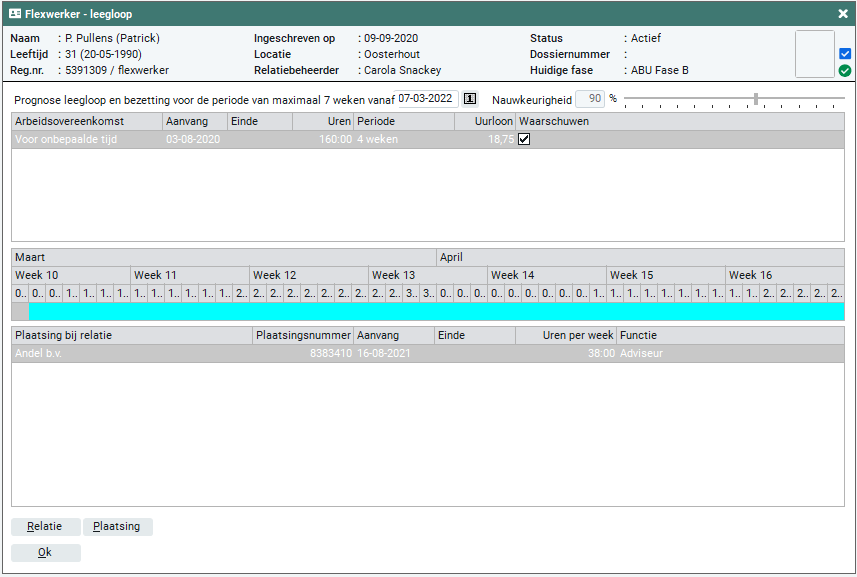
Task: Click the Nauwkeurigheid percentage field
Action: [x=590, y=99]
